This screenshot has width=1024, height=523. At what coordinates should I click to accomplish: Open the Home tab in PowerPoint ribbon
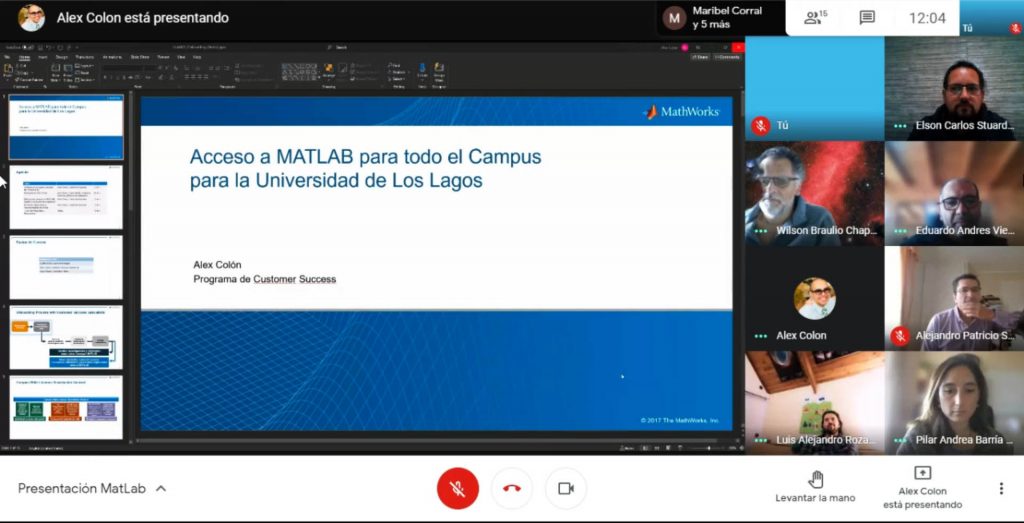click(24, 57)
